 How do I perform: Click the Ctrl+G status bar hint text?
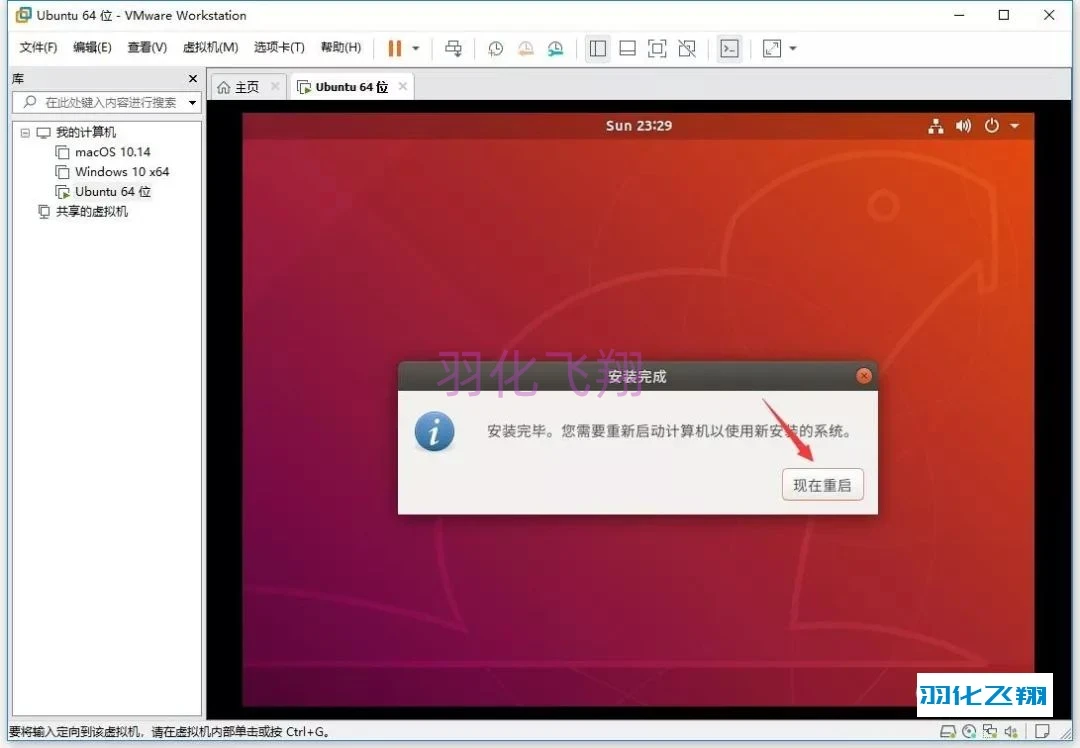point(169,731)
